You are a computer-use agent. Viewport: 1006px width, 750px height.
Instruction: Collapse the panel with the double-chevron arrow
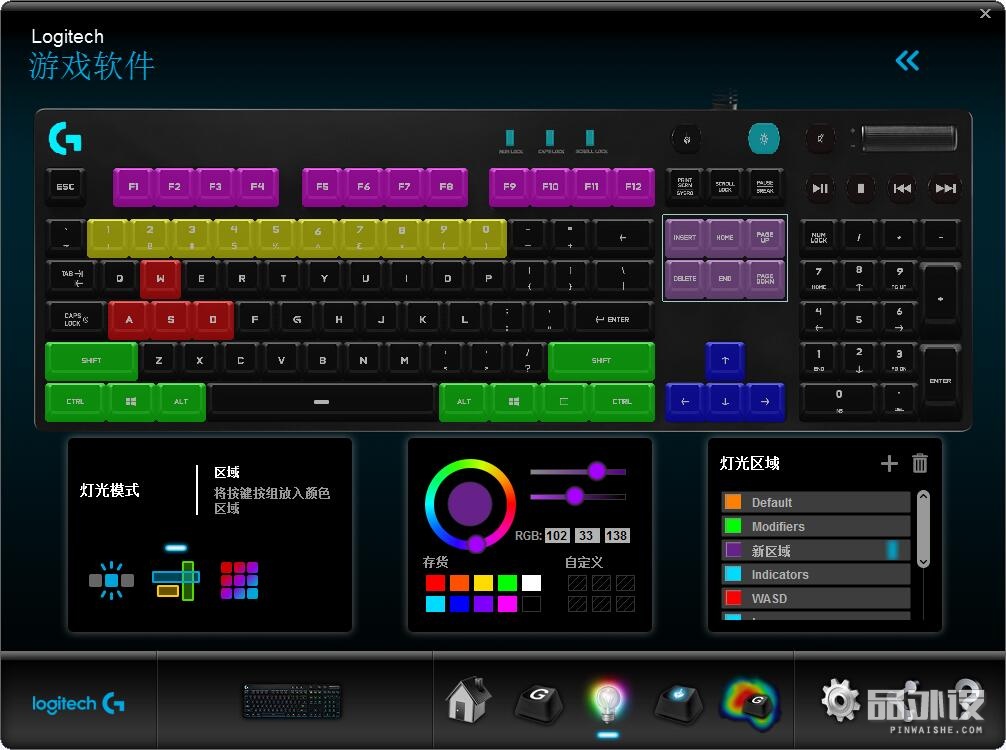pyautogui.click(x=907, y=61)
